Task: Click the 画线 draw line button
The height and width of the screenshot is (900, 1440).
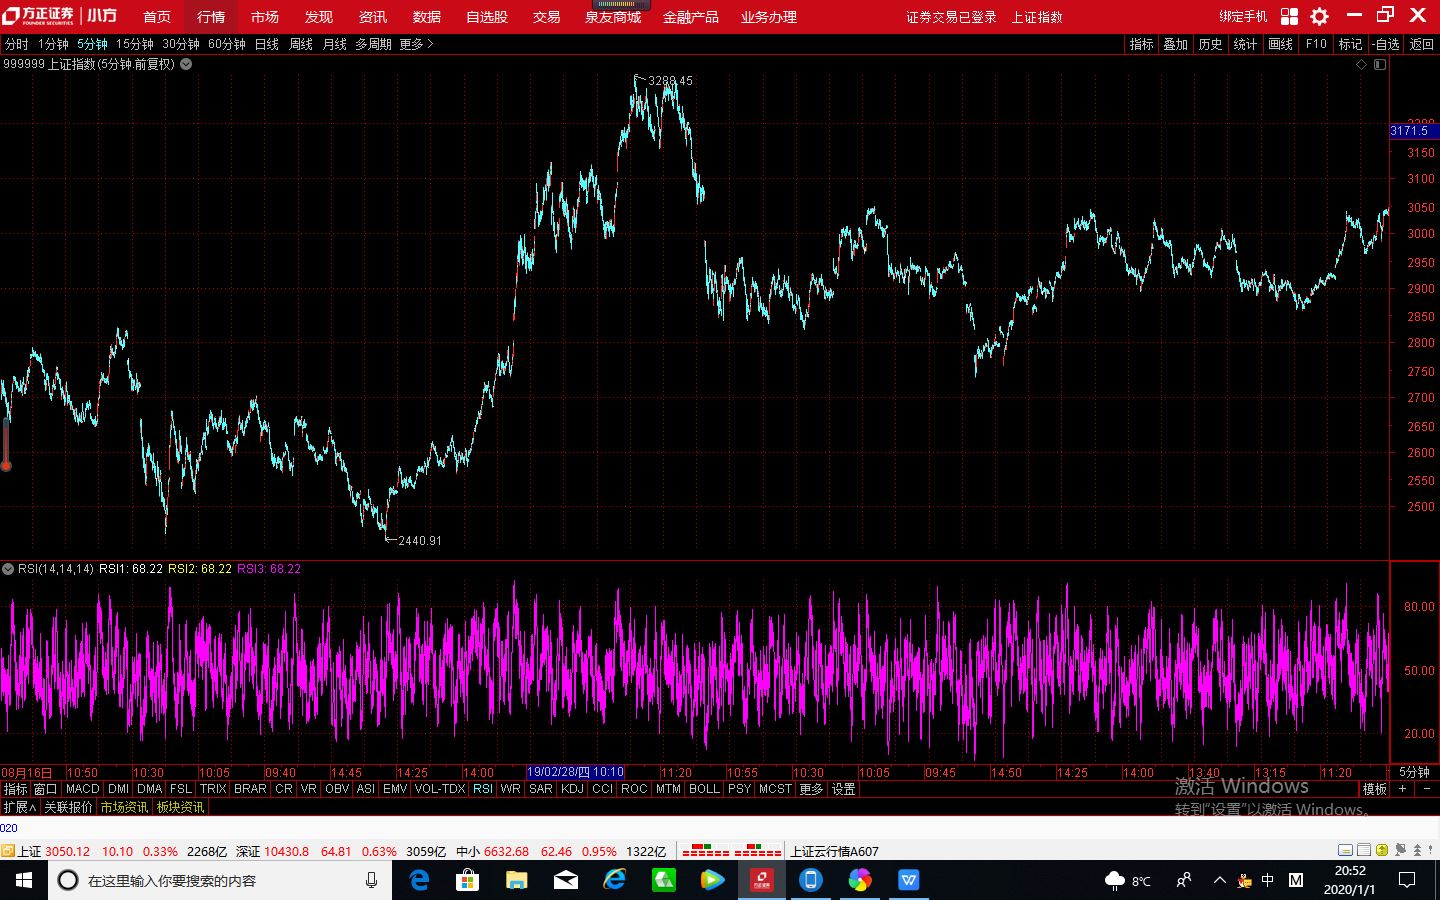Action: pos(1281,44)
